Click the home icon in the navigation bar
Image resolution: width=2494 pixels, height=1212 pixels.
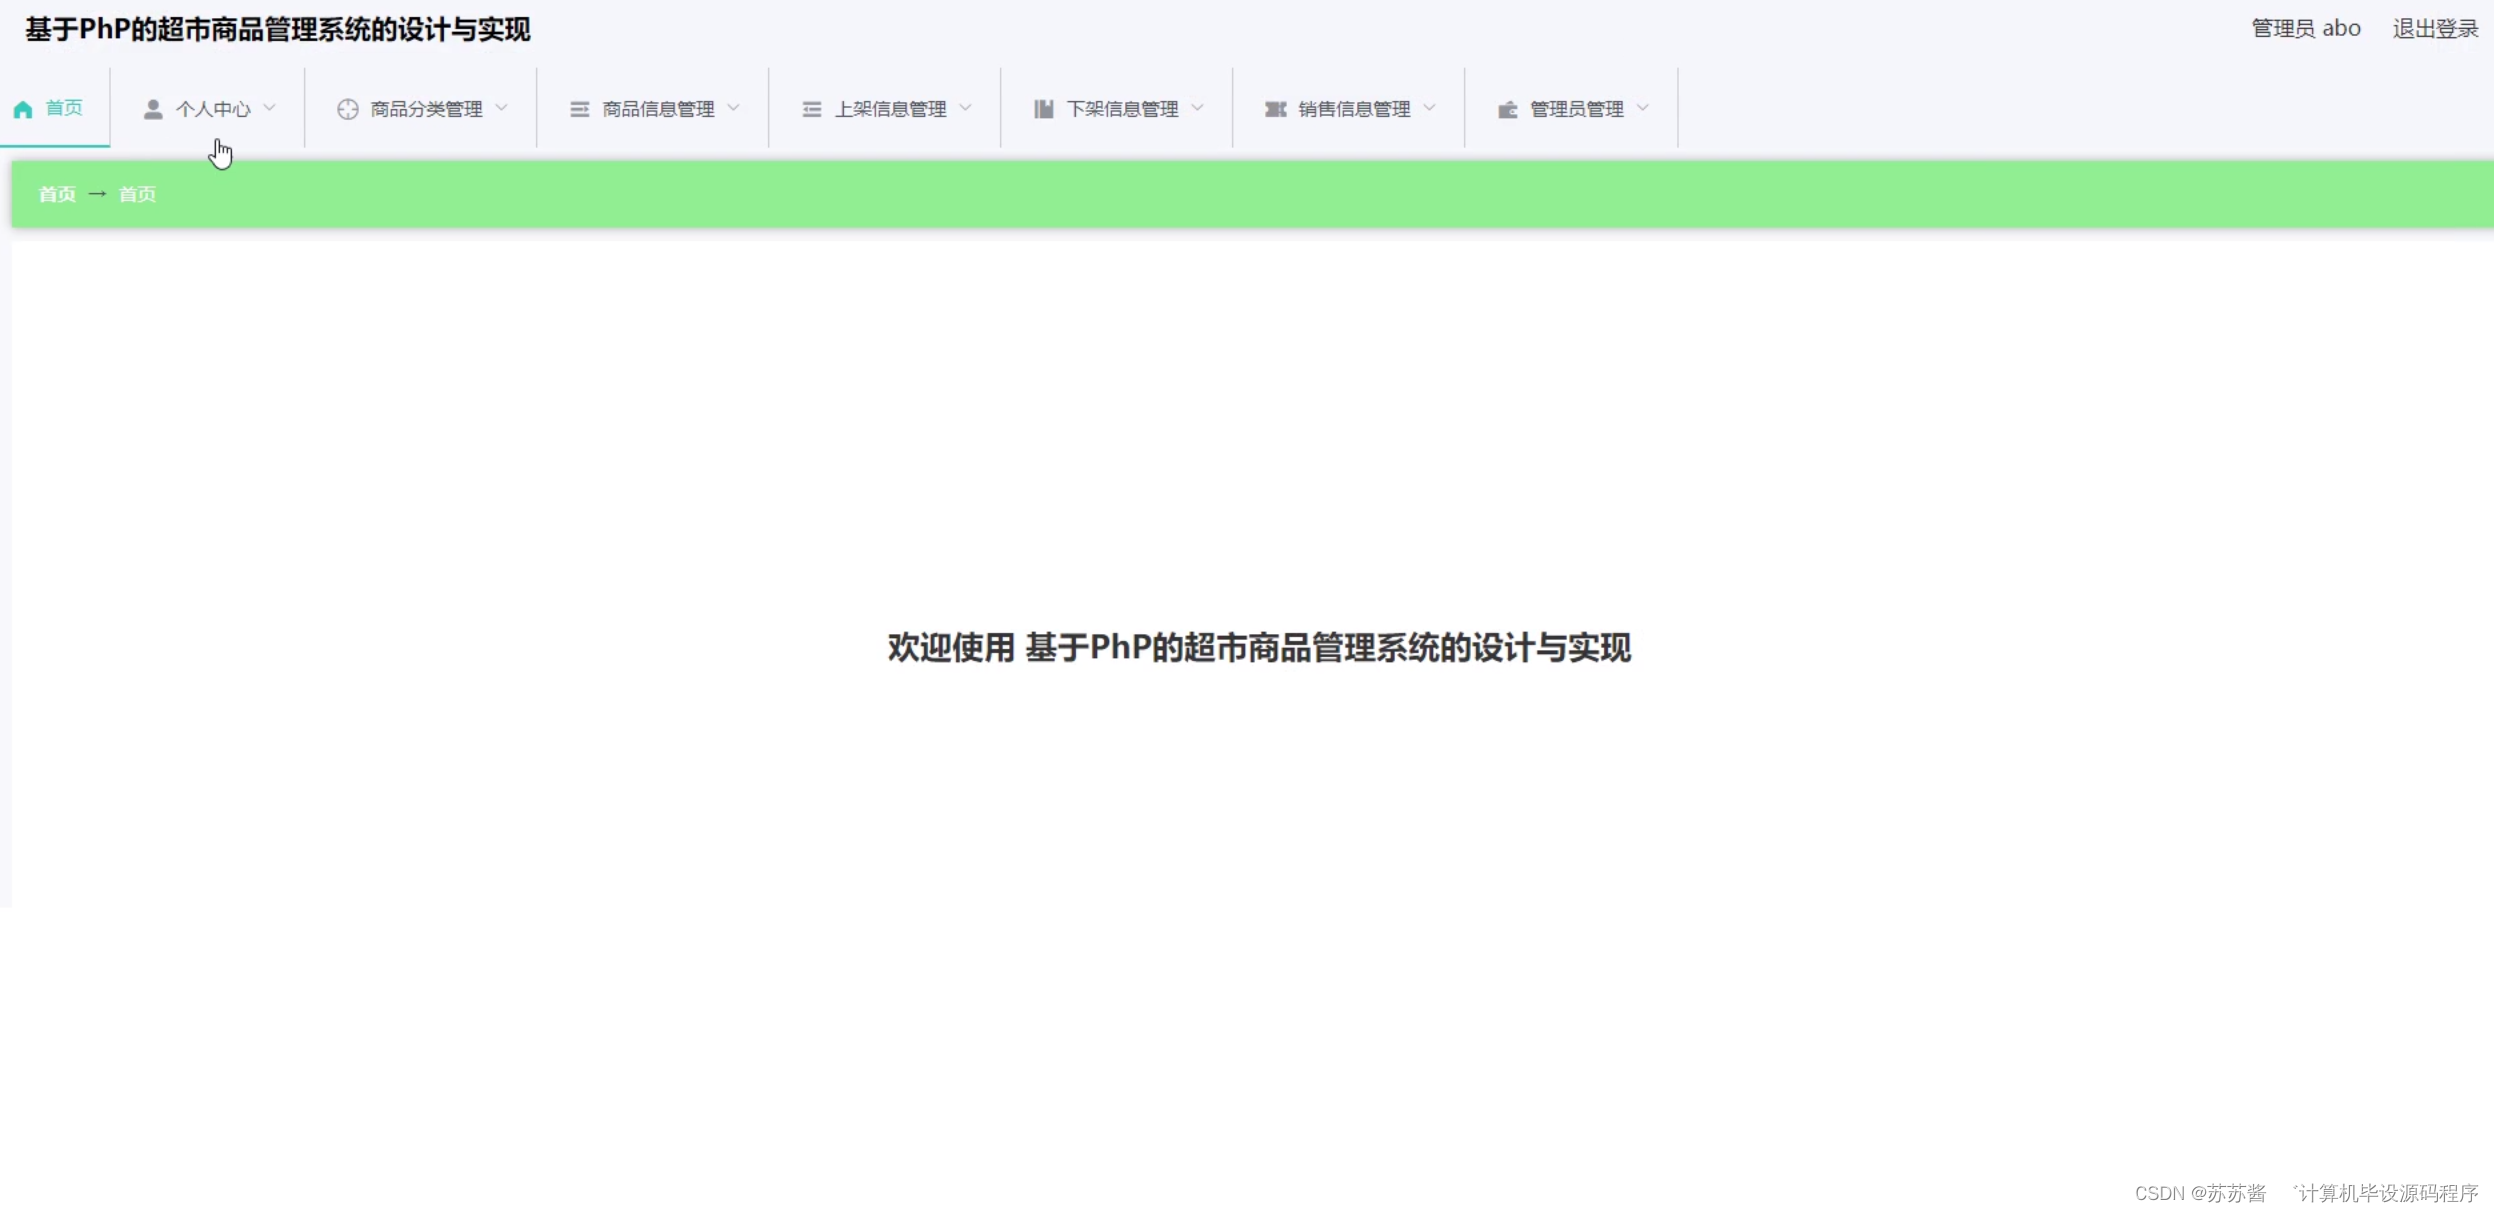coord(23,109)
